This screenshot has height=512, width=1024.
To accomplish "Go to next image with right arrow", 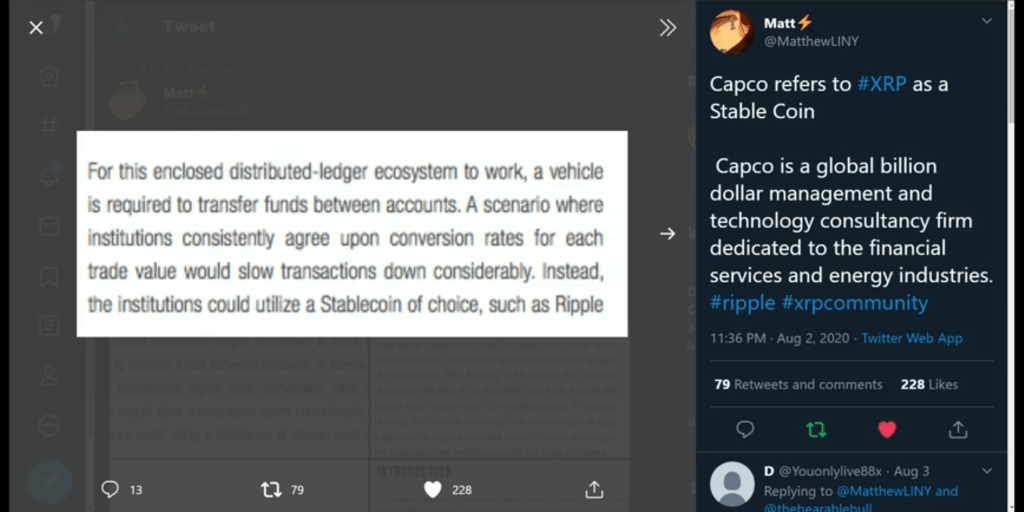I will (x=668, y=234).
